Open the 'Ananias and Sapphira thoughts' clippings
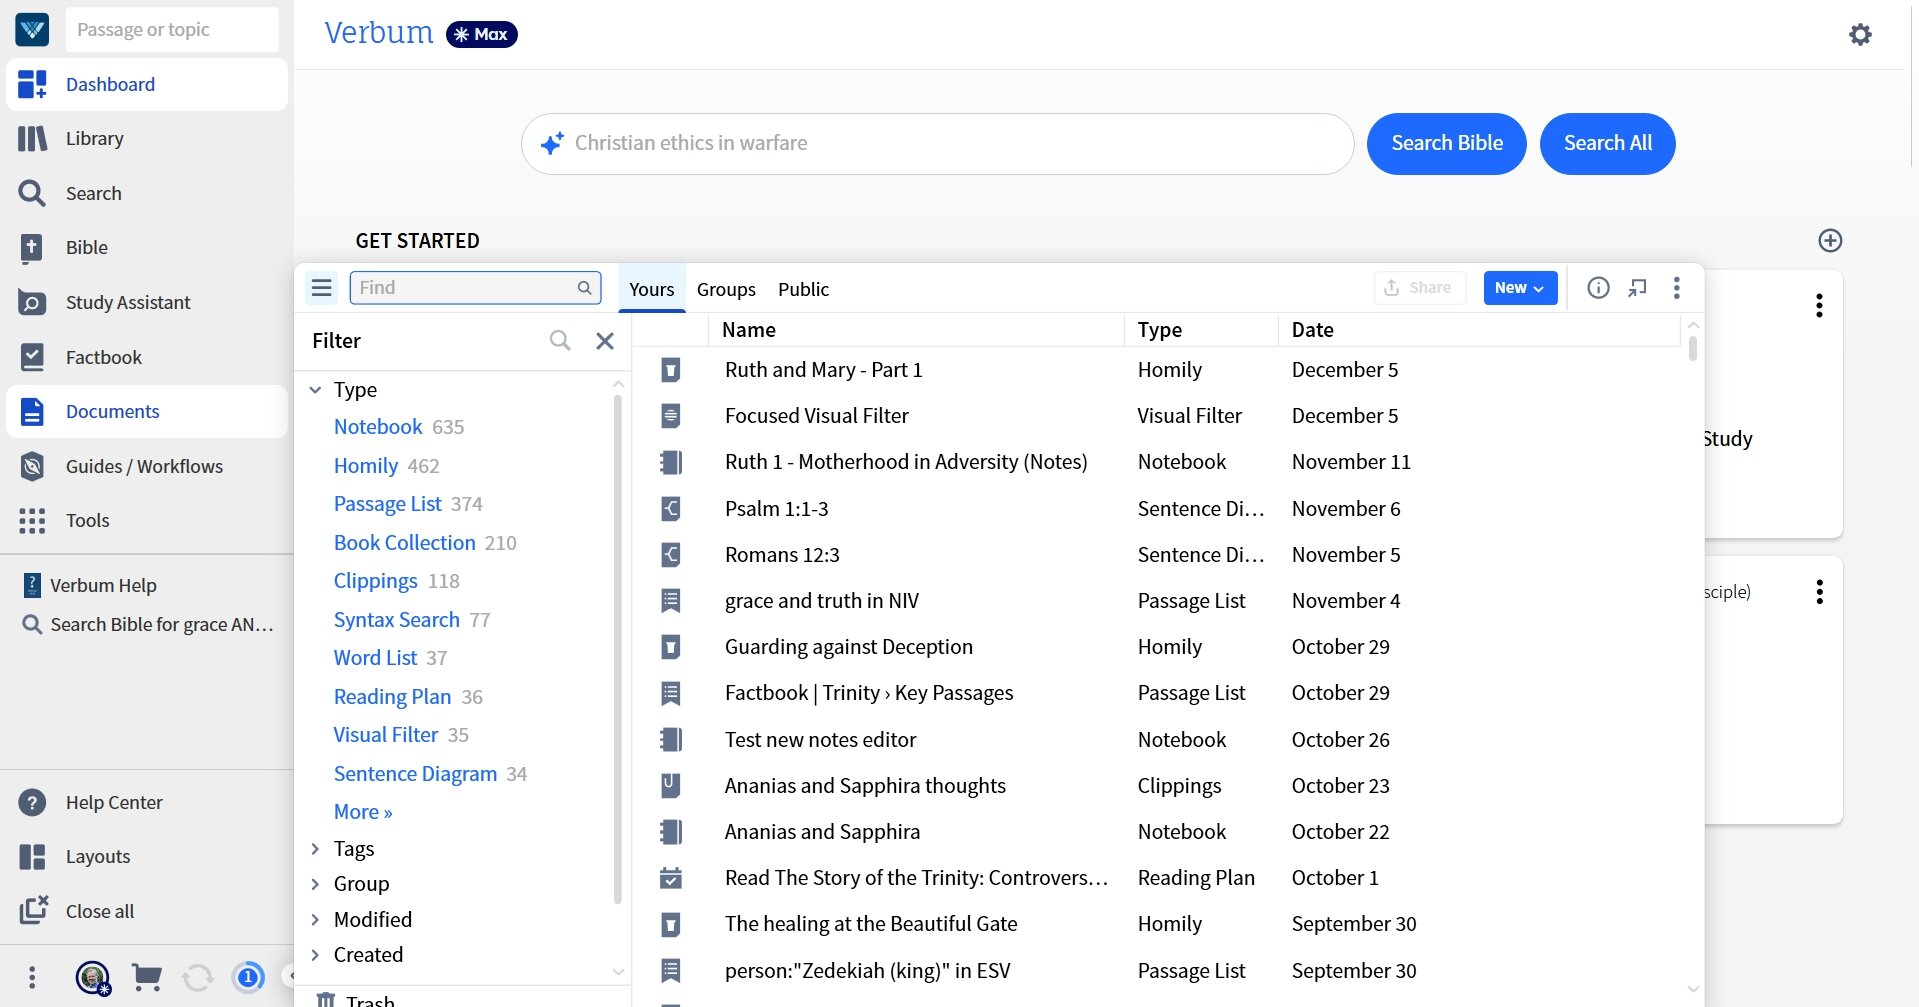This screenshot has height=1007, width=1919. click(x=865, y=786)
